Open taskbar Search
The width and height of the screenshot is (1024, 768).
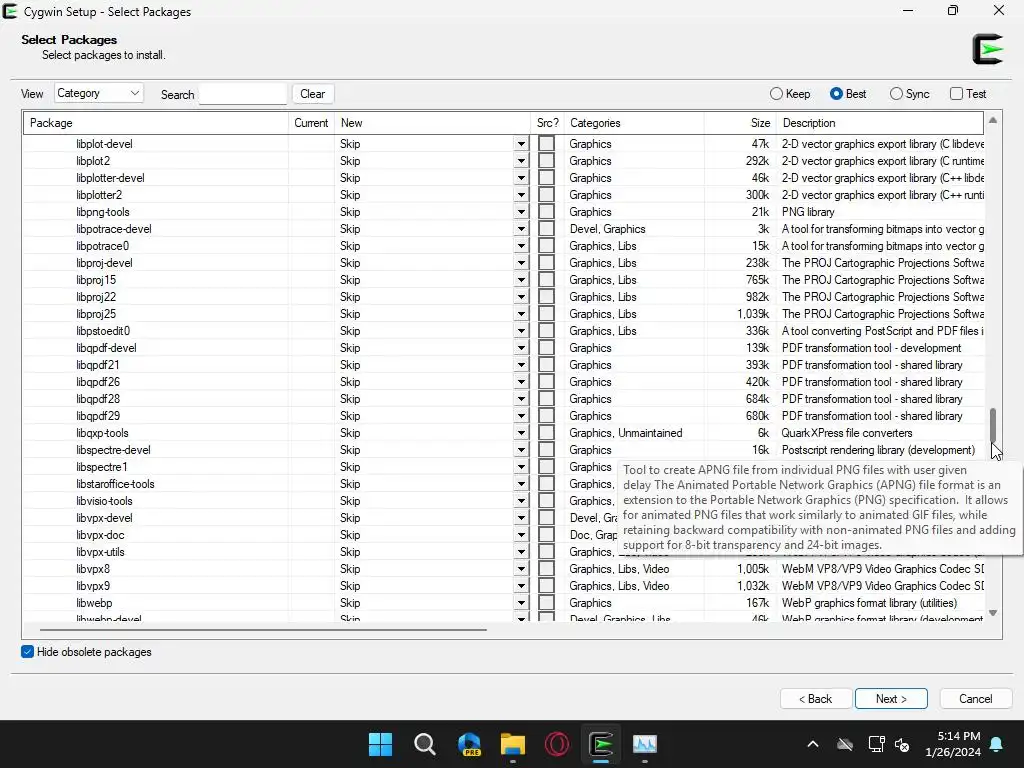[424, 744]
